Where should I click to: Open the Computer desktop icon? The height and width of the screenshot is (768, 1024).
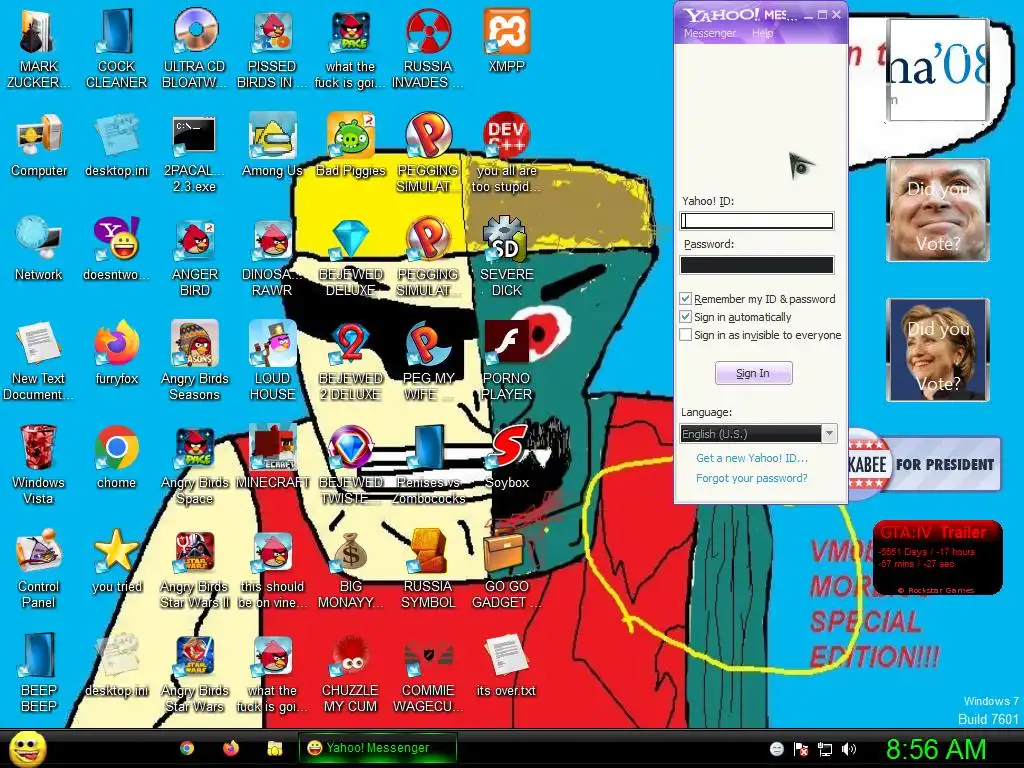click(x=38, y=136)
